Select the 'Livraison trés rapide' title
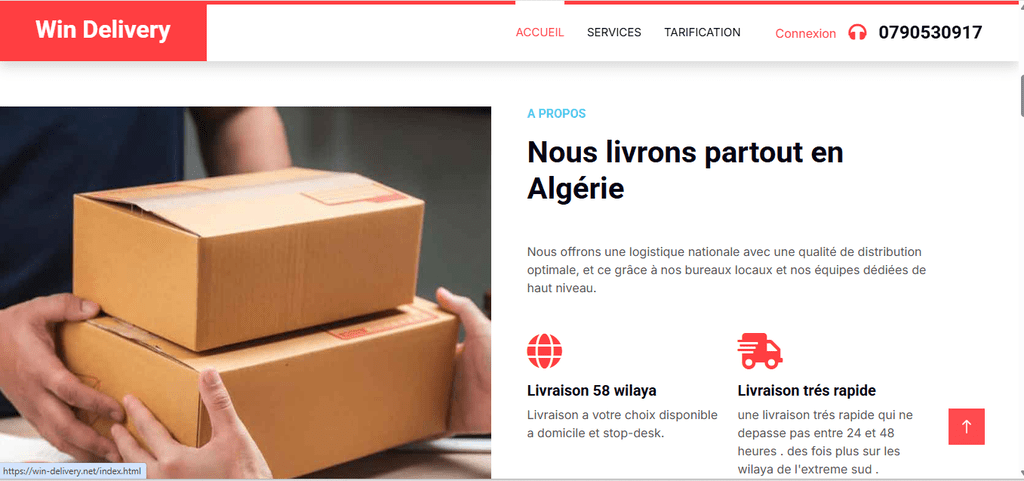 pyautogui.click(x=807, y=391)
